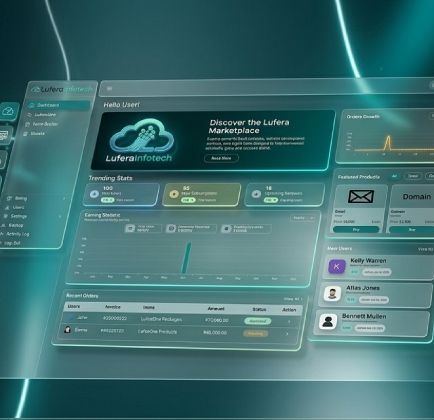Click the 'Status' column header
The image size is (434, 420).
259,309
